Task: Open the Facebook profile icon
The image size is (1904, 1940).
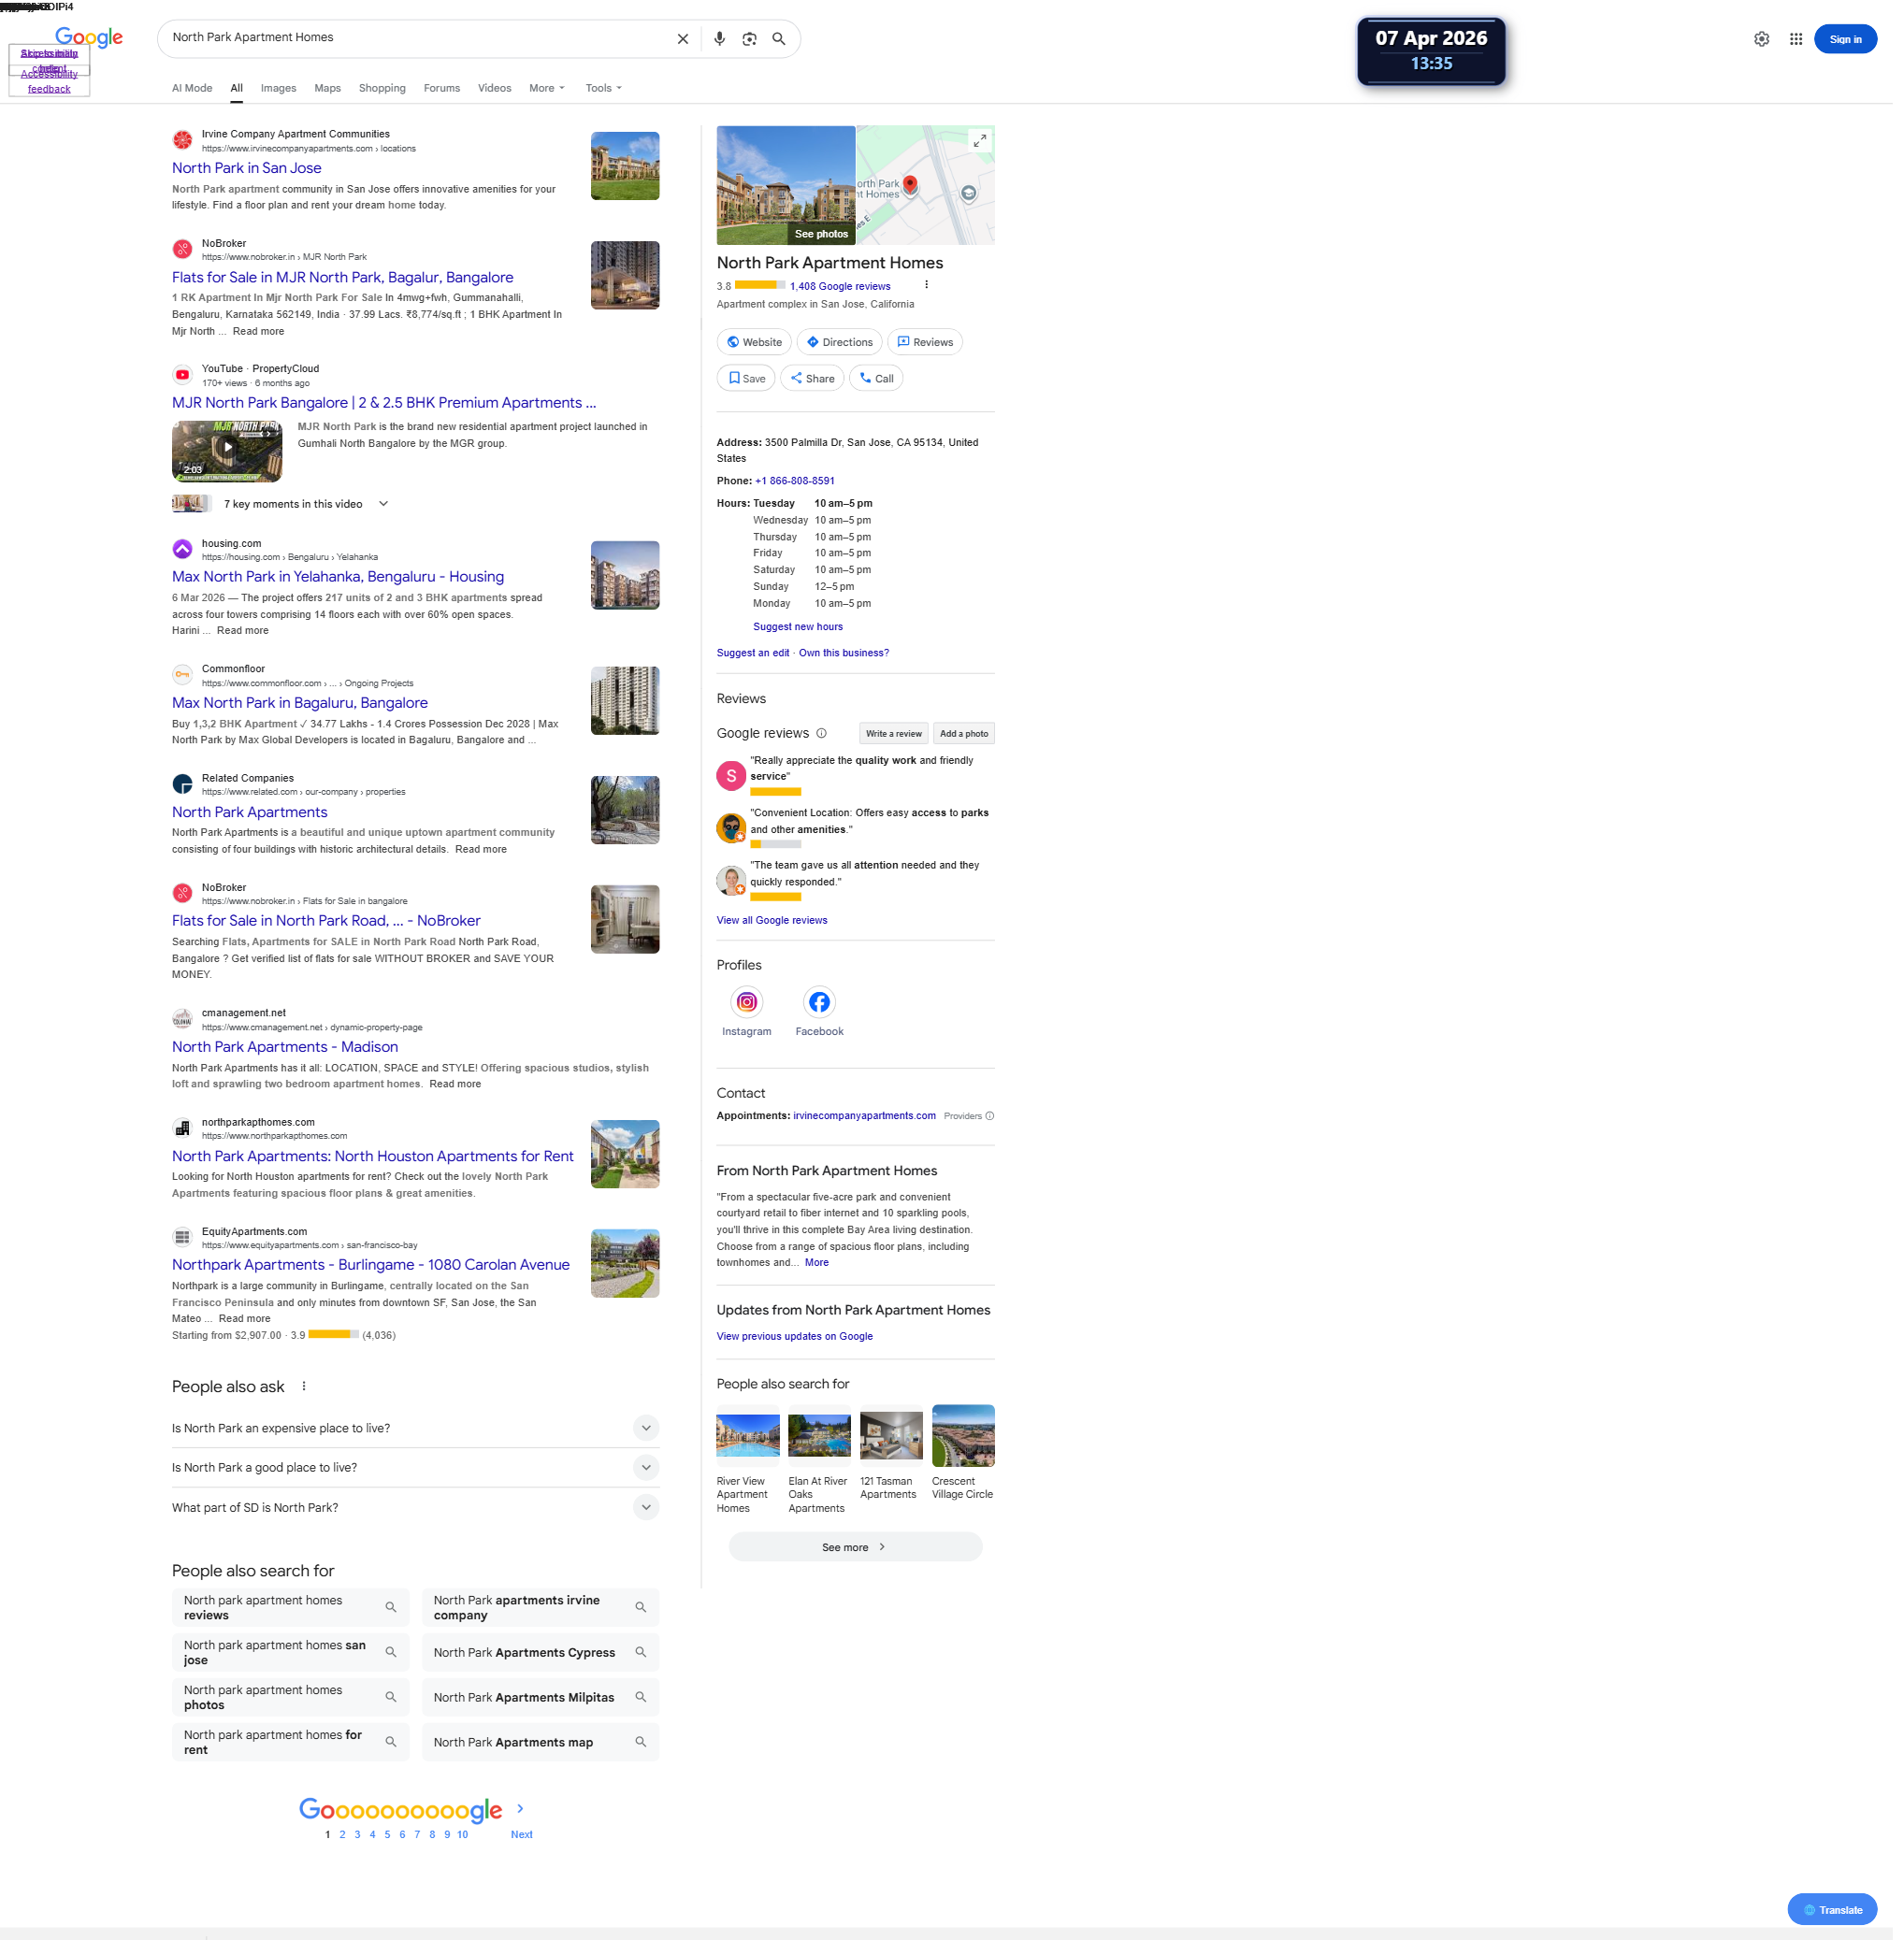Action: [x=819, y=1002]
